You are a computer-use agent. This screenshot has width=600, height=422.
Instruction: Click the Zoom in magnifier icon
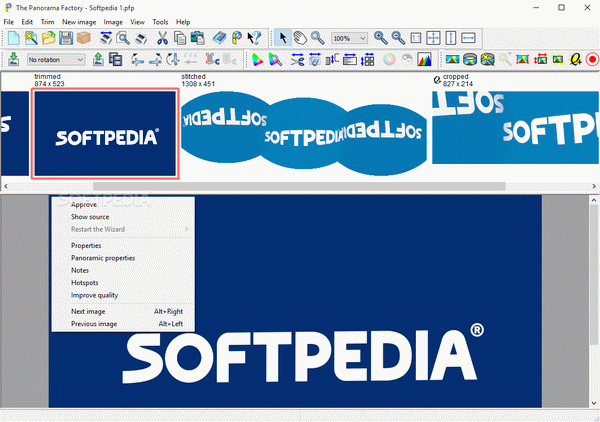(x=380, y=38)
